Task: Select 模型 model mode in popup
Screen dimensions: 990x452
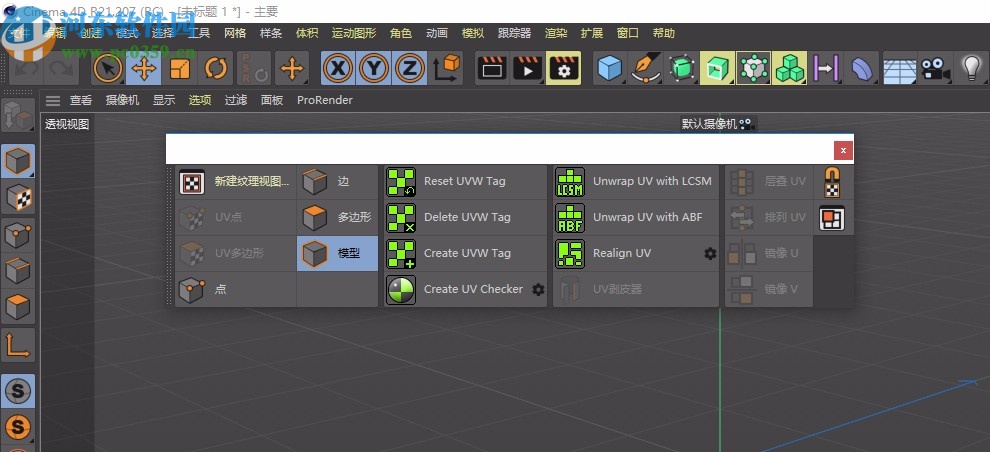Action: [x=337, y=254]
